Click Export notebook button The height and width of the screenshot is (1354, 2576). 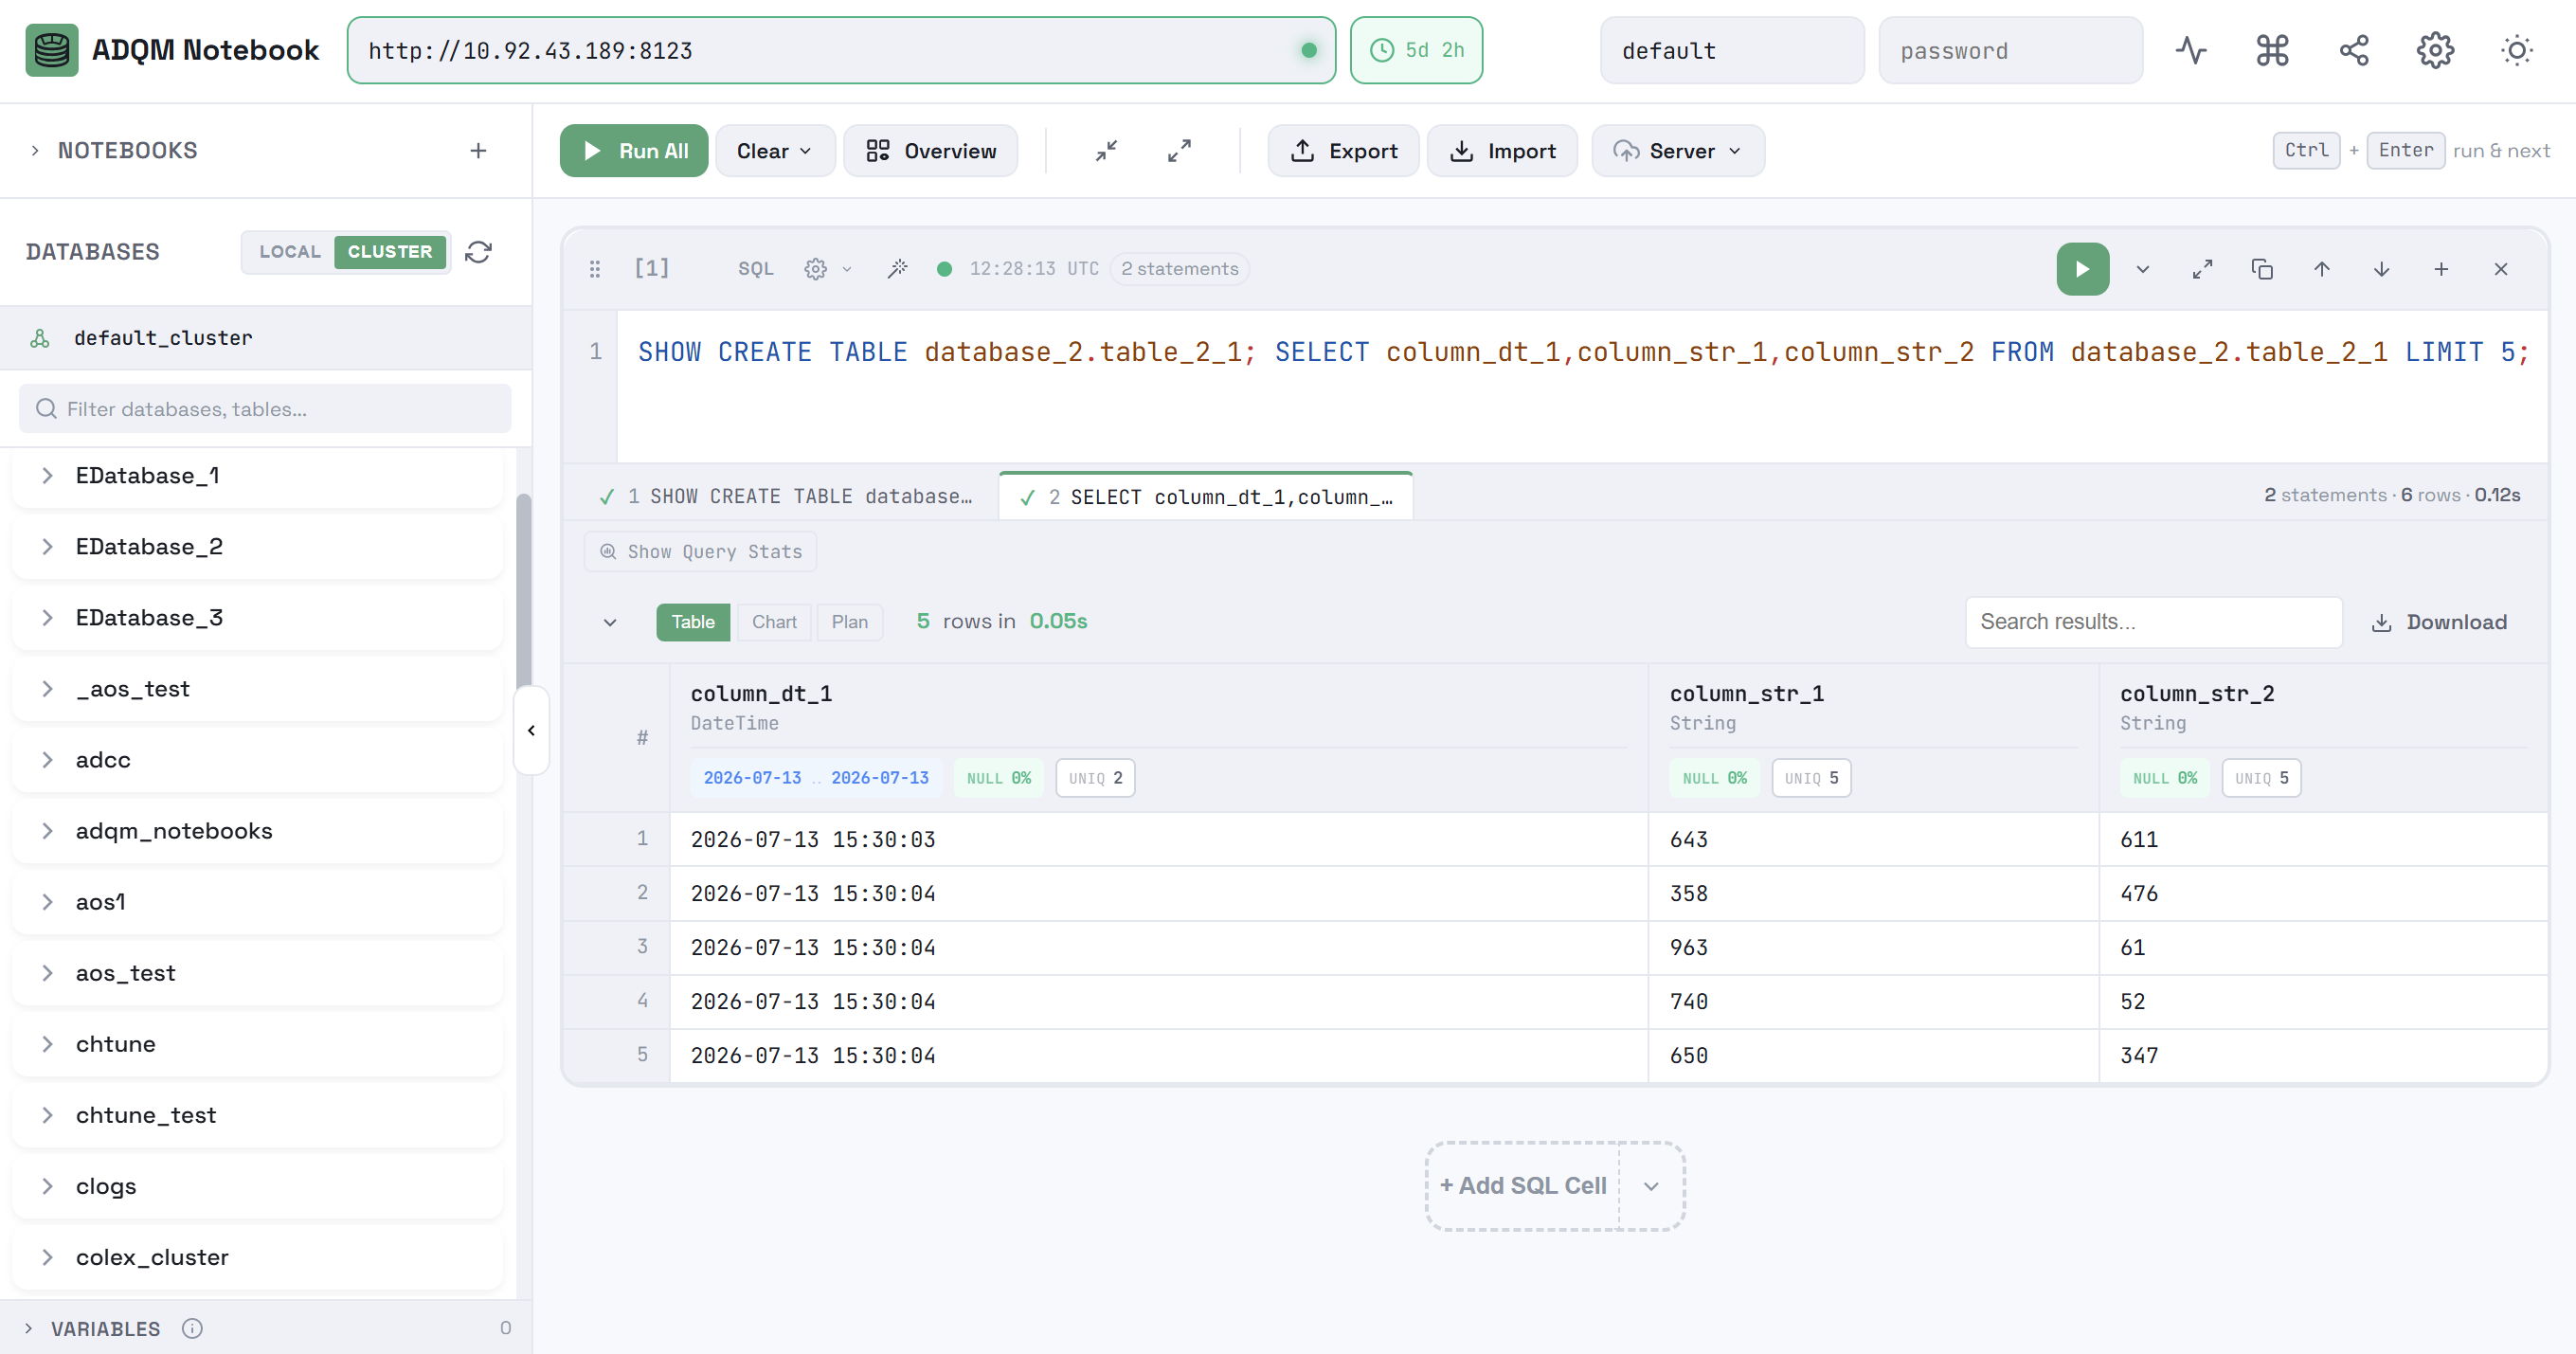coord(1344,151)
